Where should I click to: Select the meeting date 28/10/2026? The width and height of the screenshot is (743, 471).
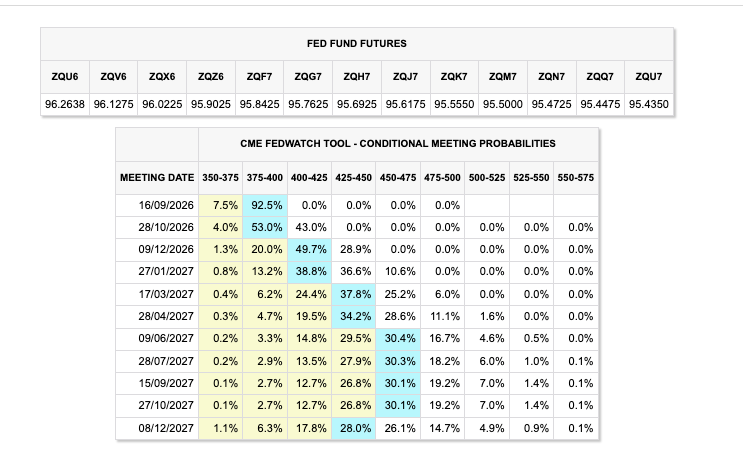coord(157,227)
